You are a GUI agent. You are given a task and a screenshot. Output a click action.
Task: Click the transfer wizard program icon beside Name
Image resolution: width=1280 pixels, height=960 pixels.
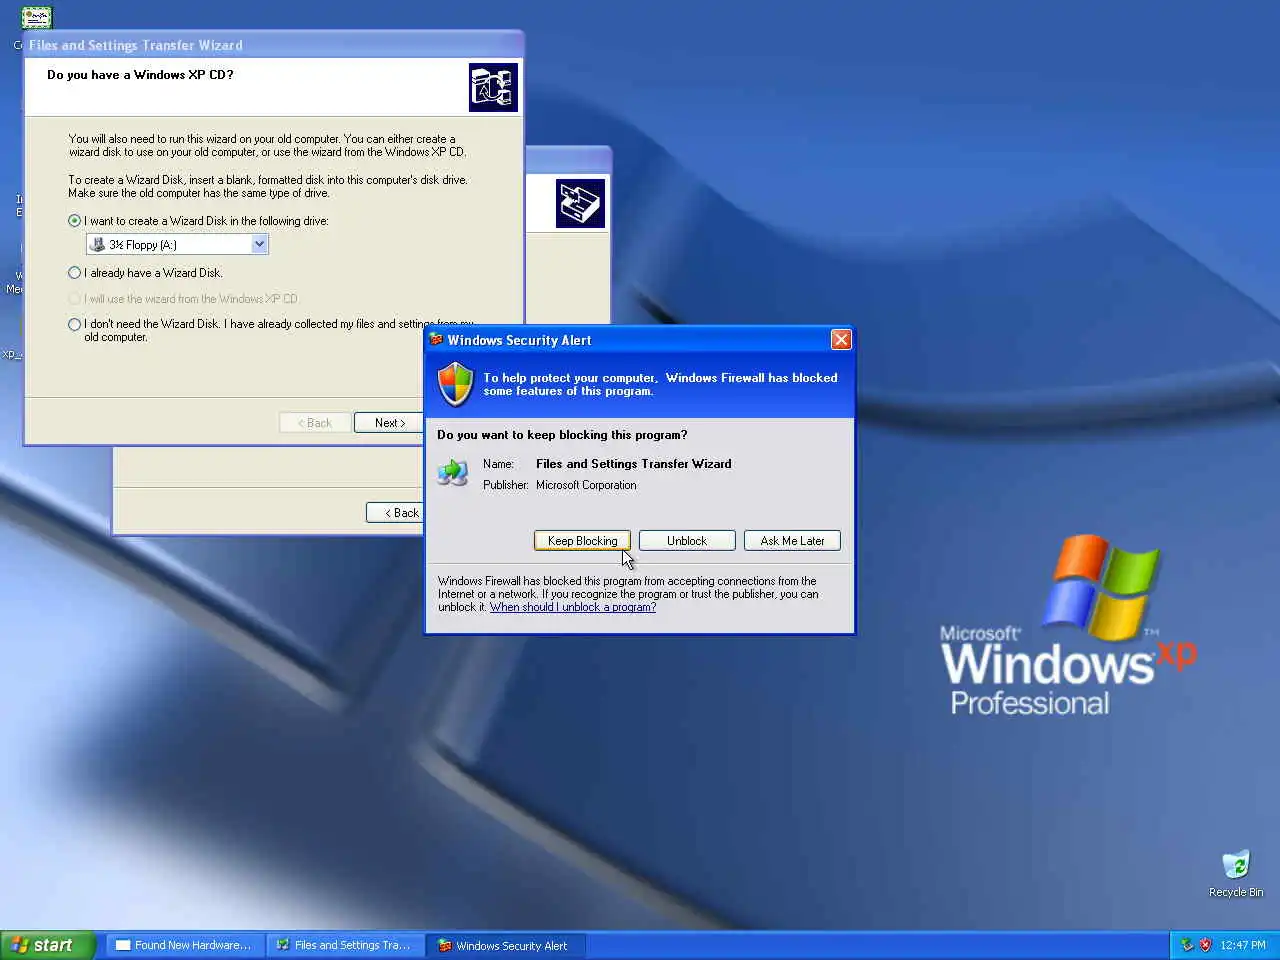tap(453, 471)
